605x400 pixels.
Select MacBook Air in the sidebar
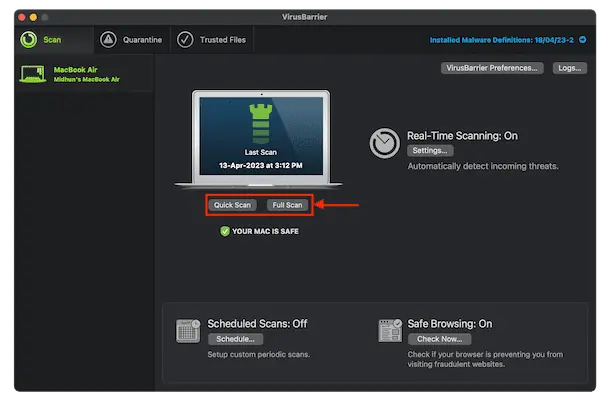84,74
